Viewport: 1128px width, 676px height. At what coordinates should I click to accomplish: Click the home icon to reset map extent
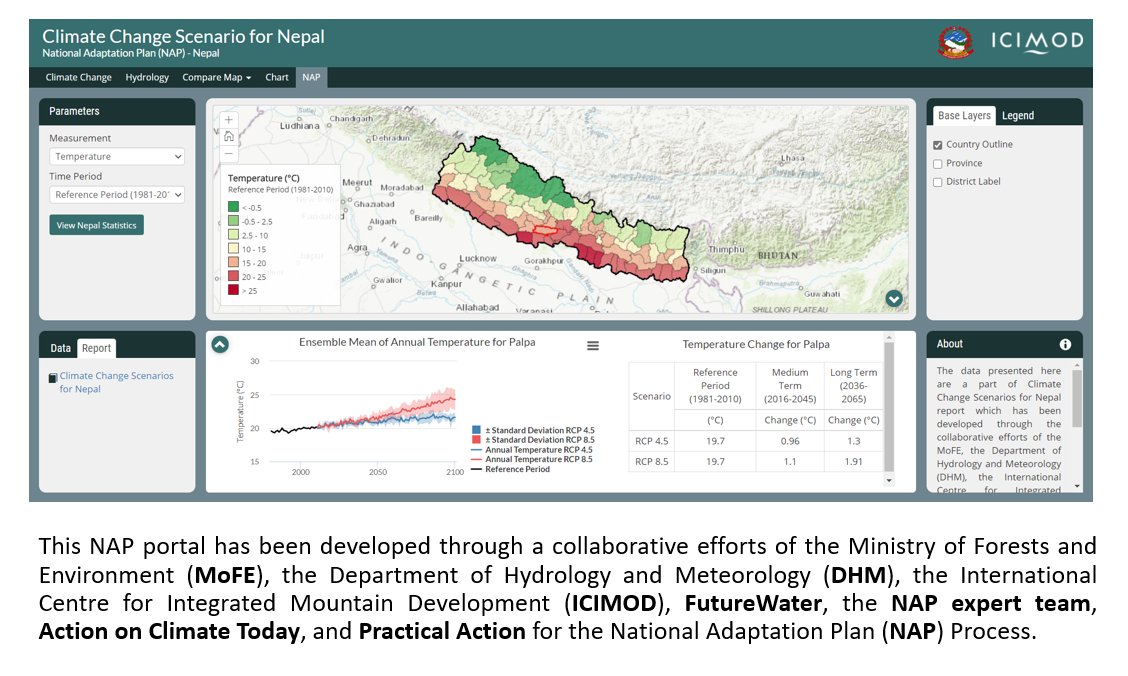point(229,136)
